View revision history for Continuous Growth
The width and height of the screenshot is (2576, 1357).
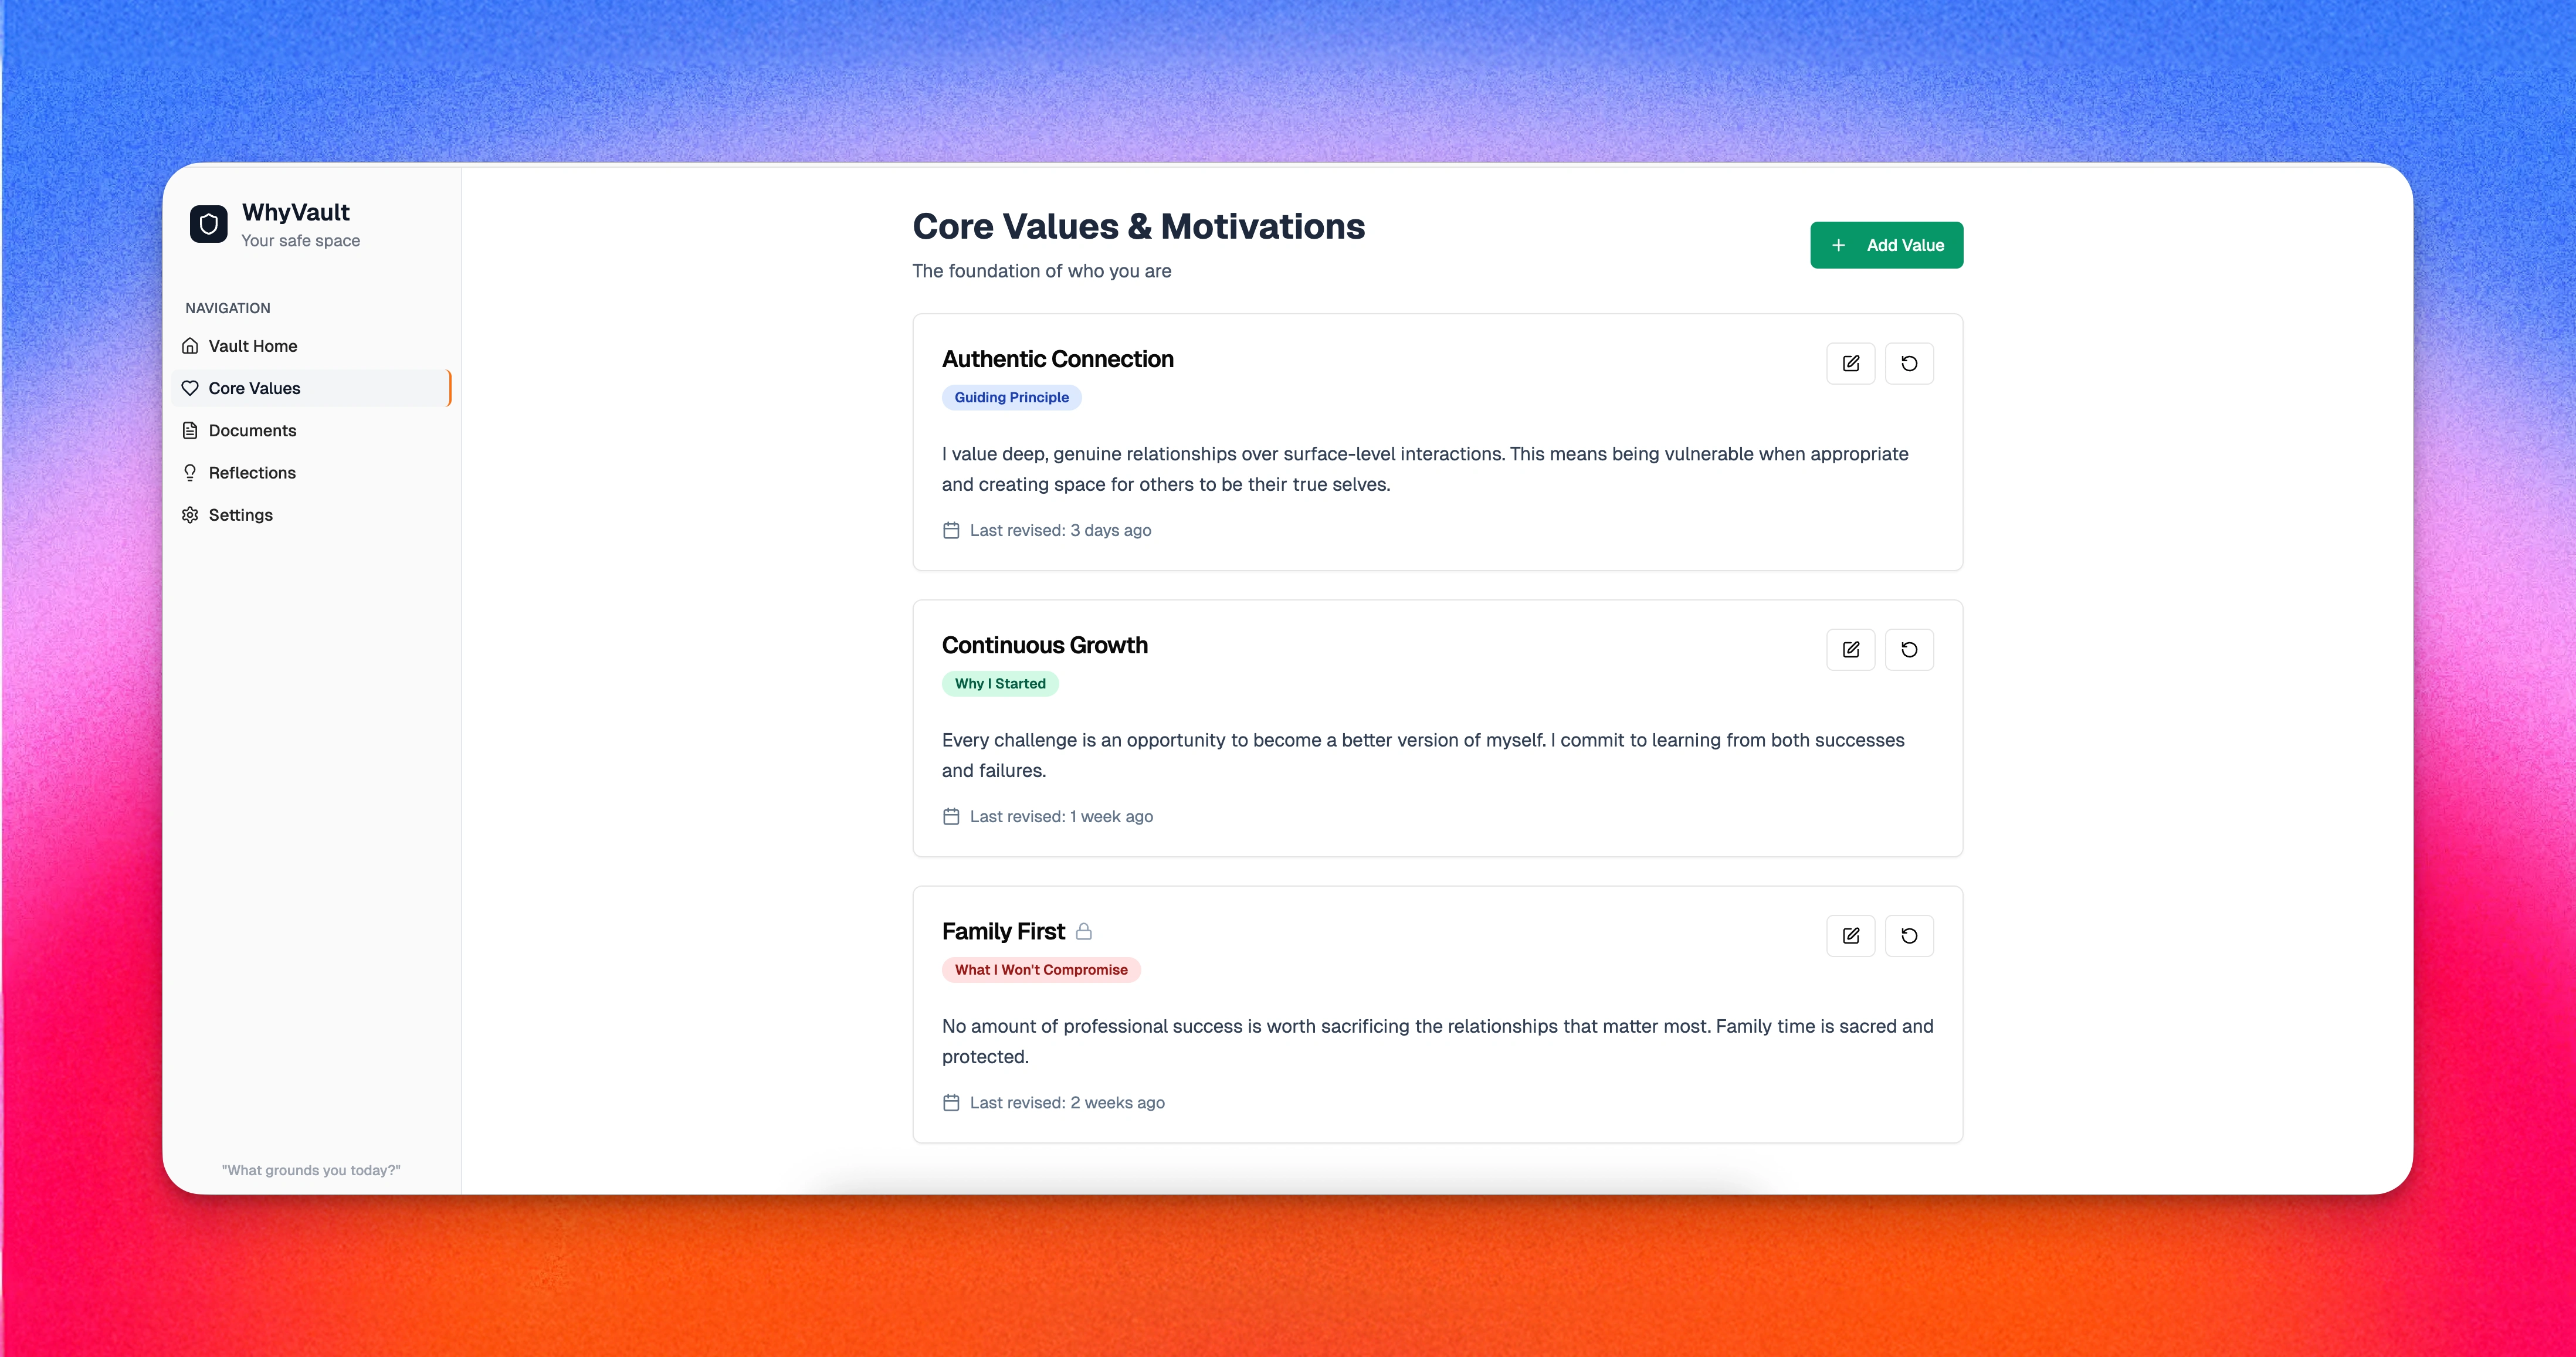1909,650
